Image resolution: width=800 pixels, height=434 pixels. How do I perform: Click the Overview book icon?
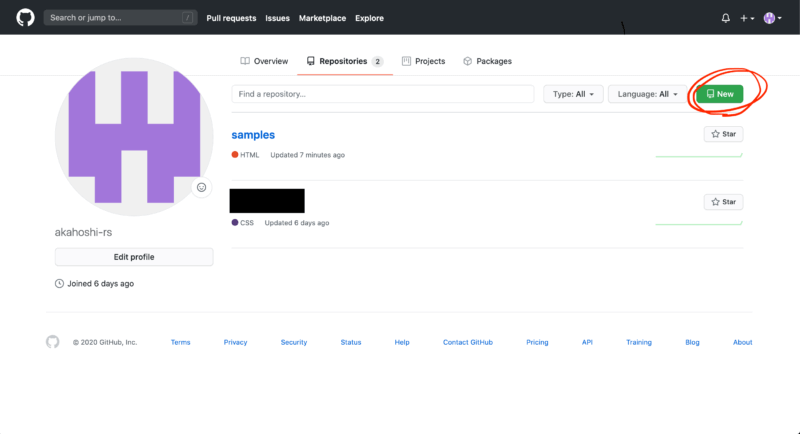click(245, 61)
